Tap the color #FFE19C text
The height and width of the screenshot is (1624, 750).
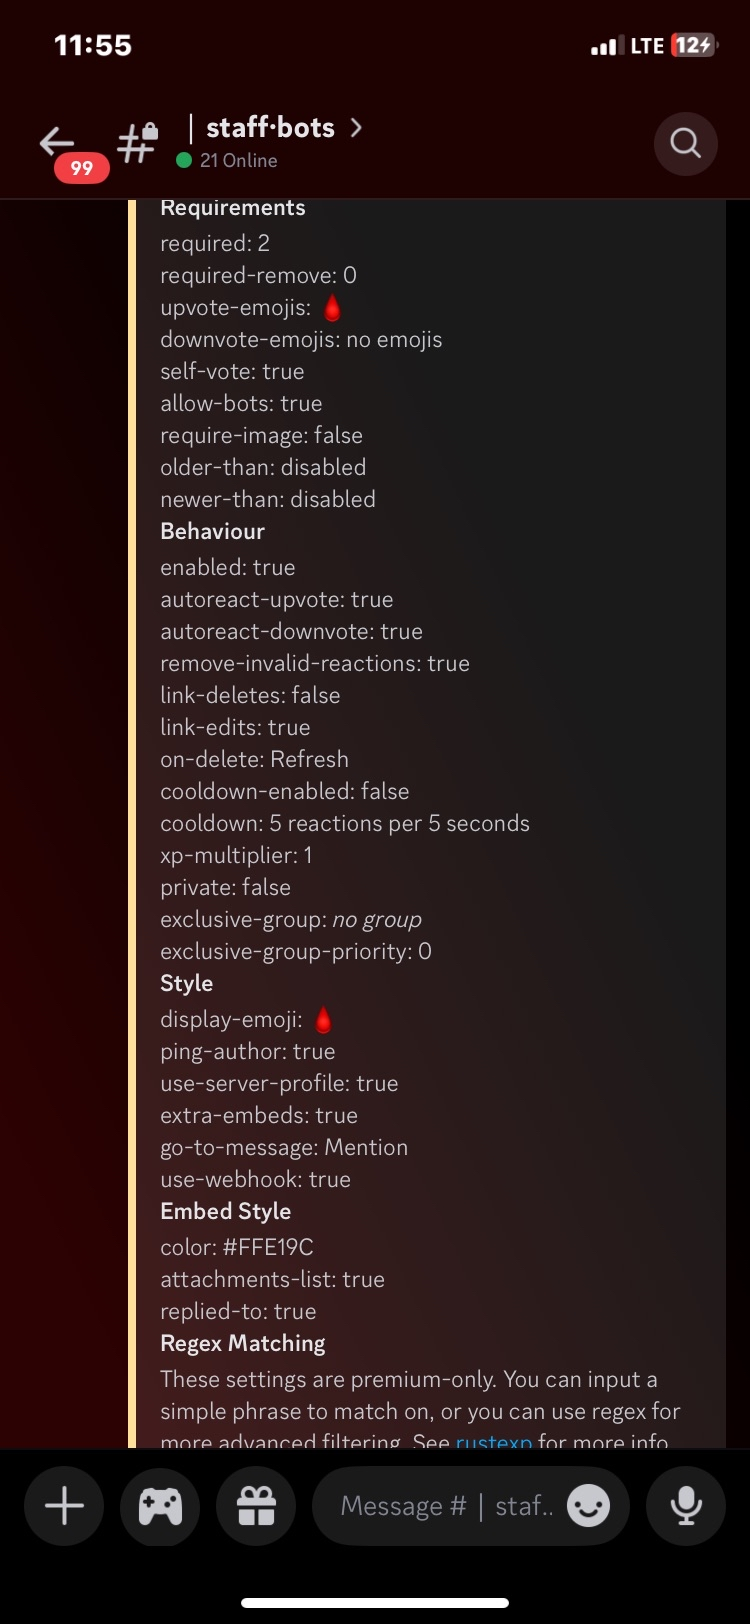pyautogui.click(x=237, y=1247)
